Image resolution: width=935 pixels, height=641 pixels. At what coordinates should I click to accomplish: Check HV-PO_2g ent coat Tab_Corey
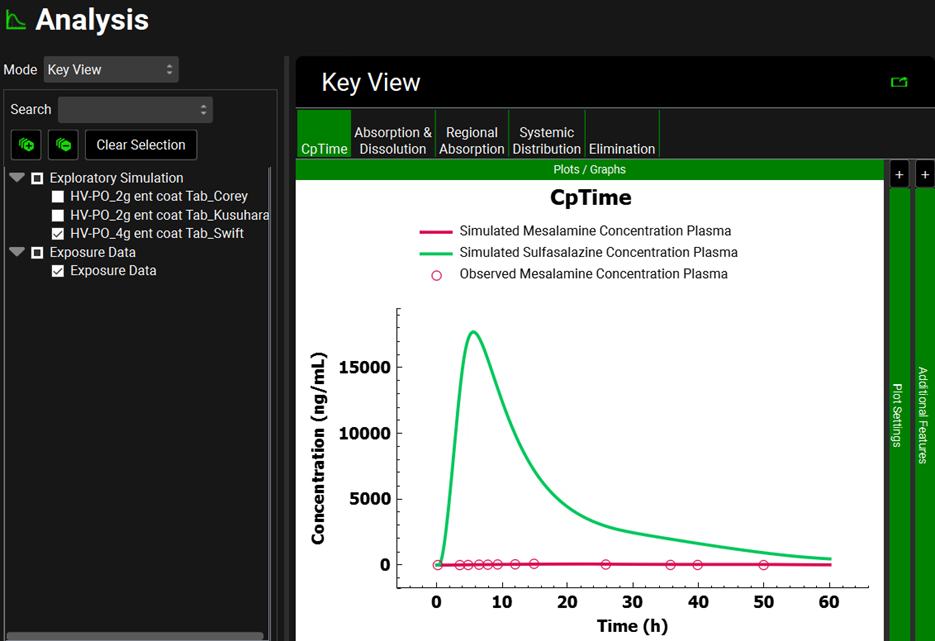point(58,197)
